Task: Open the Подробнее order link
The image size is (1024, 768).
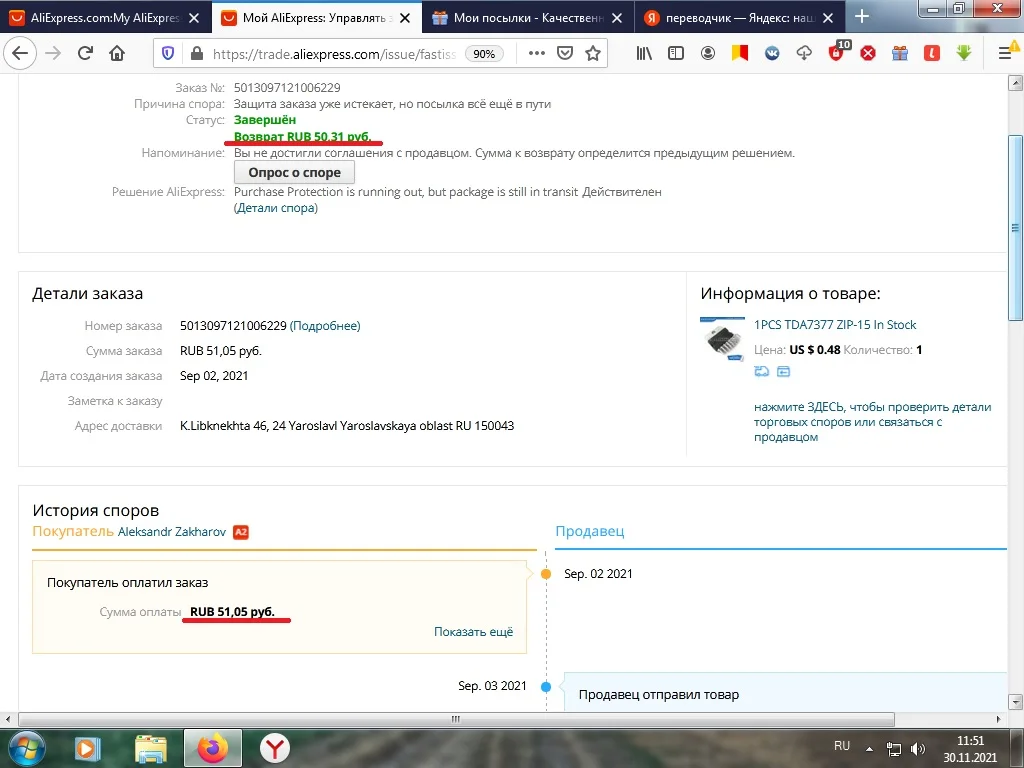Action: coord(325,326)
